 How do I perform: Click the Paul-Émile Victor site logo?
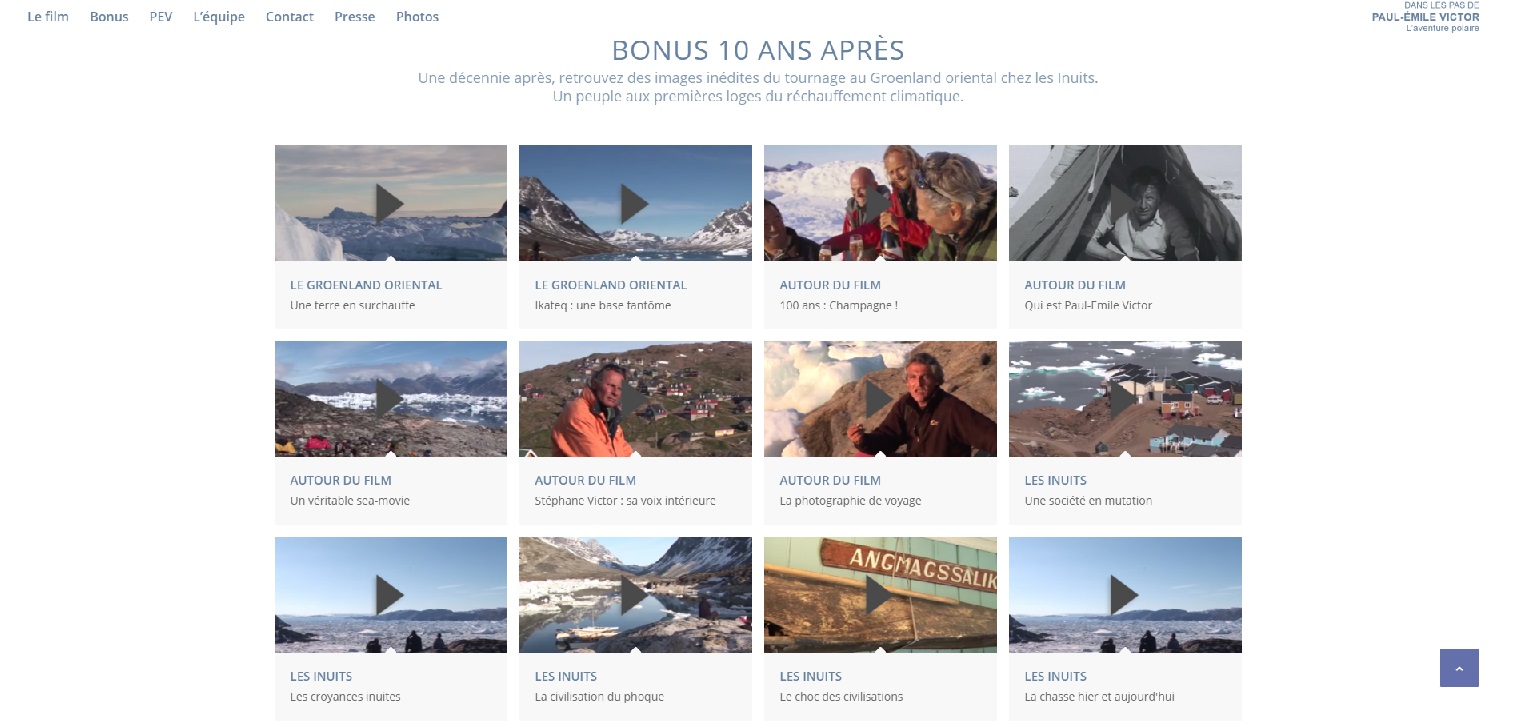coord(1426,16)
